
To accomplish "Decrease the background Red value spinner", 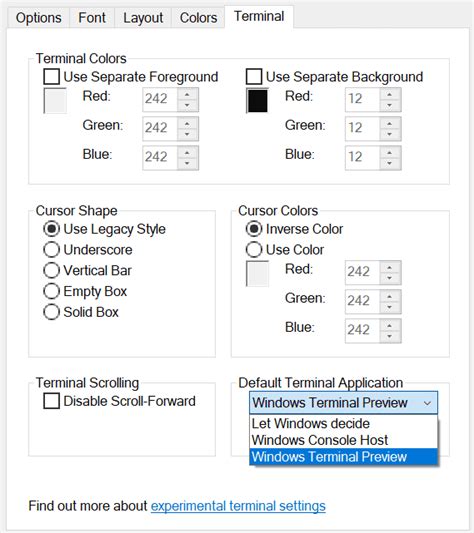I will click(x=390, y=105).
